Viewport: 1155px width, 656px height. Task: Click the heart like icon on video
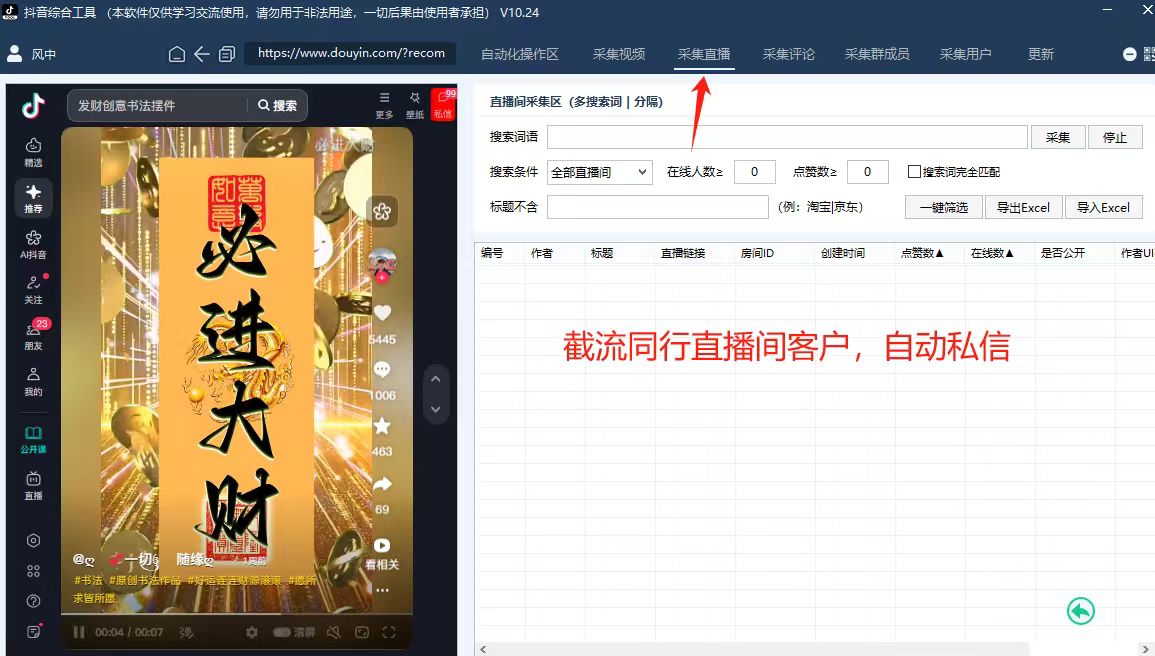tap(382, 313)
